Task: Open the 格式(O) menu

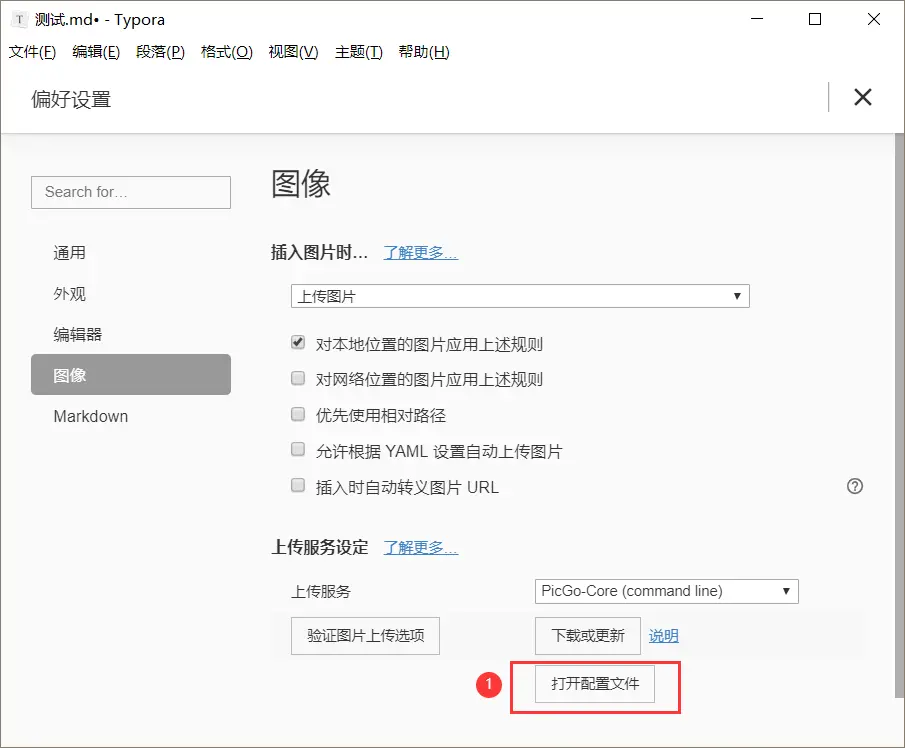Action: pyautogui.click(x=227, y=52)
